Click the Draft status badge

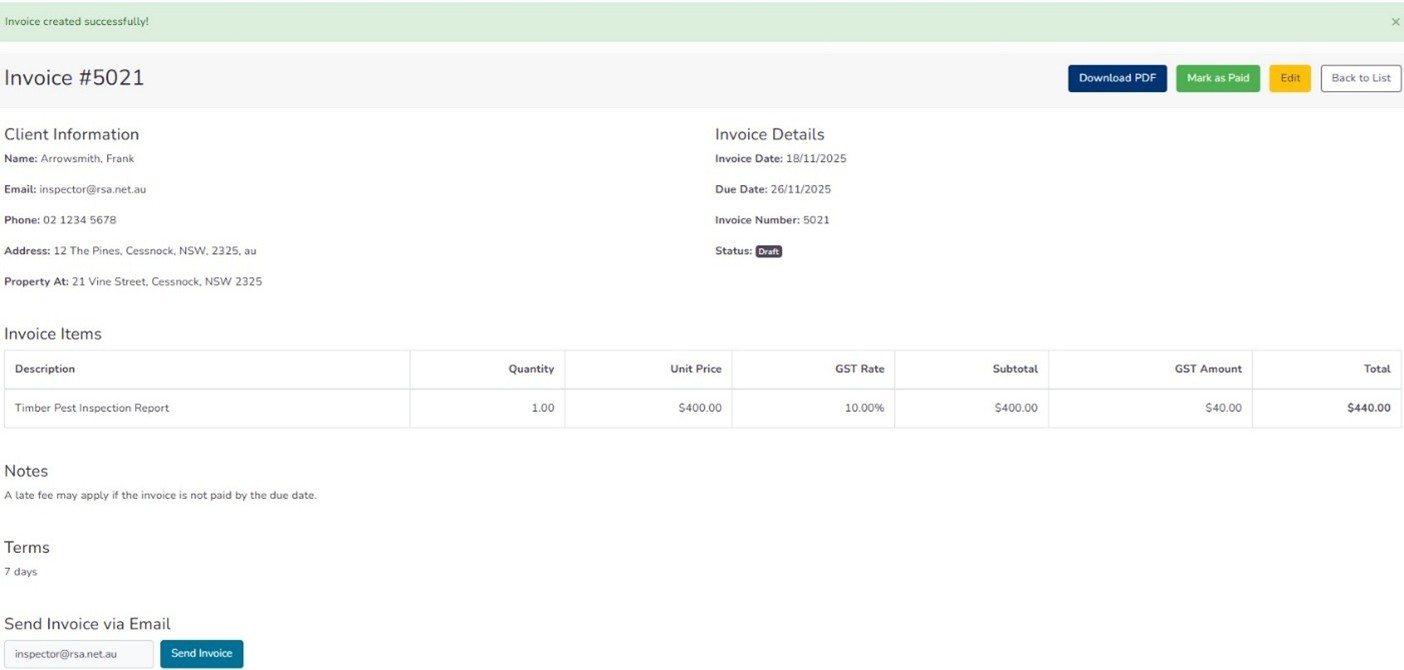click(x=768, y=252)
